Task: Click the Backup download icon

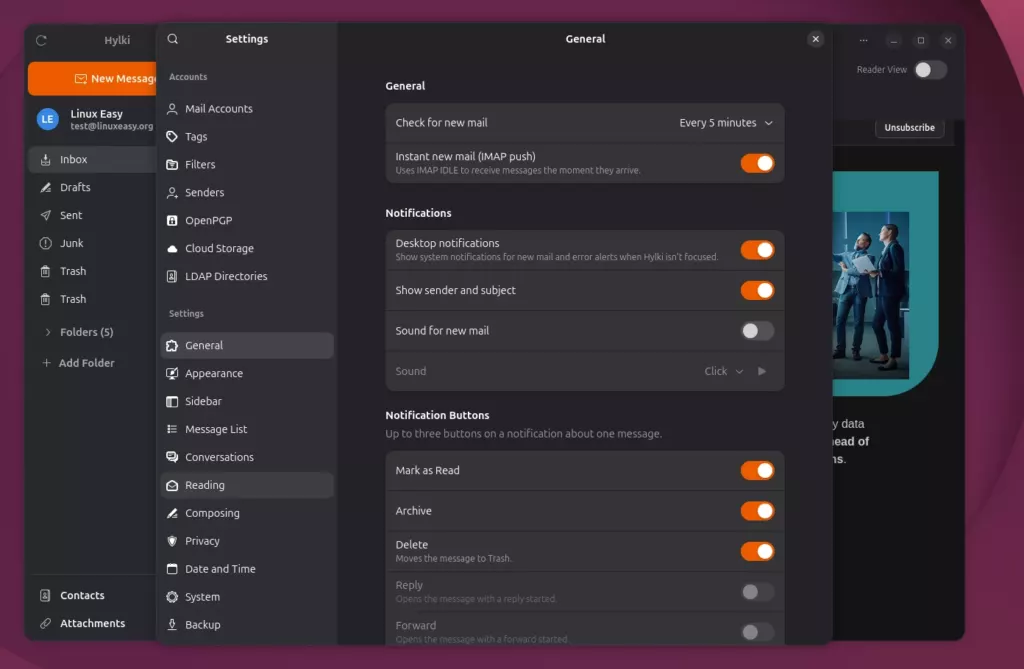Action: [x=172, y=625]
